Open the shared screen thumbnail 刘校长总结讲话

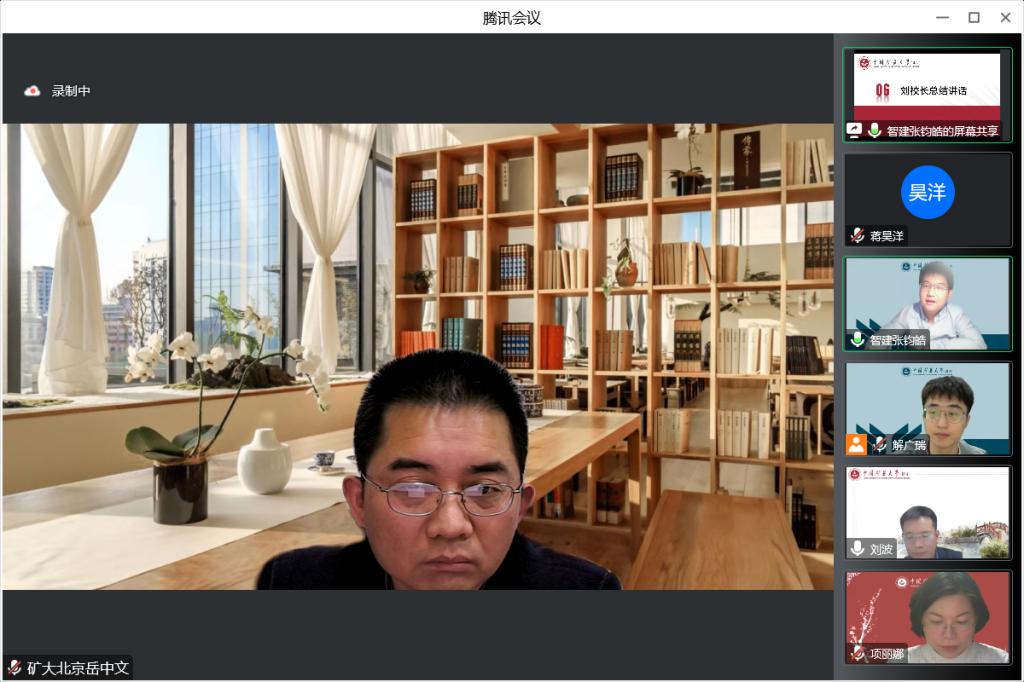[927, 88]
